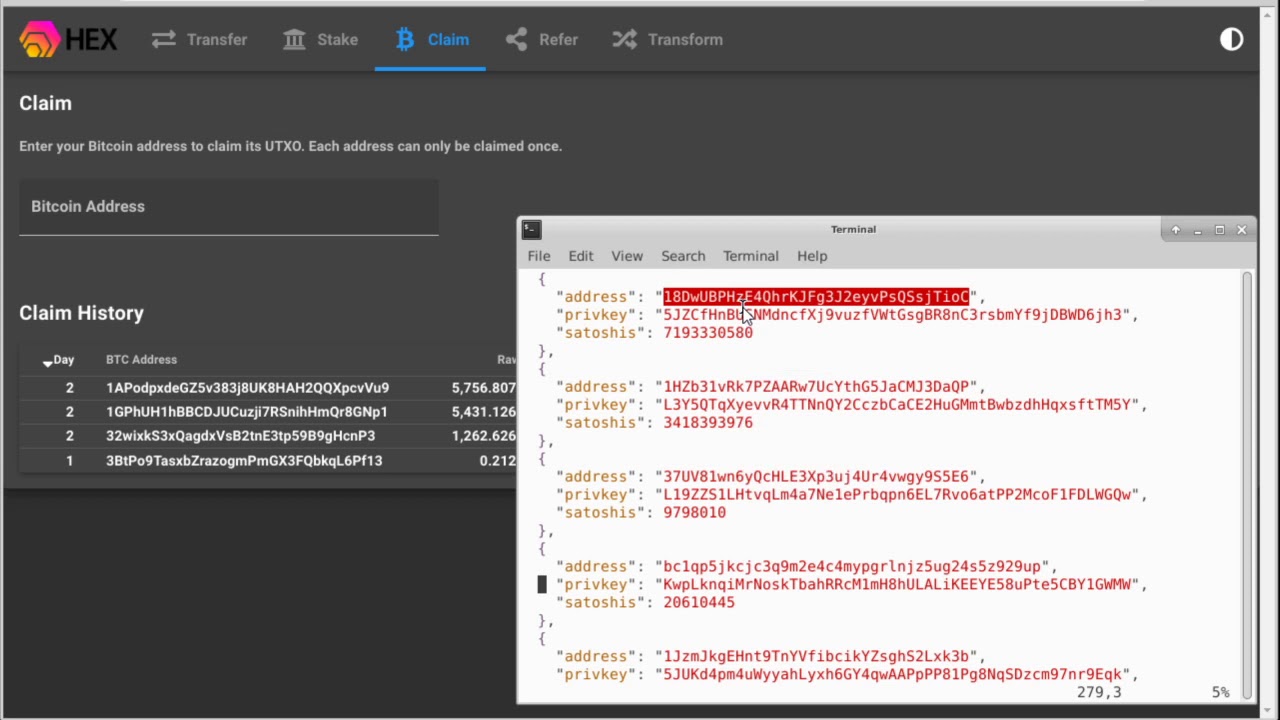Open the Terminal Help menu
Screen dimensions: 1280x720
[812, 256]
